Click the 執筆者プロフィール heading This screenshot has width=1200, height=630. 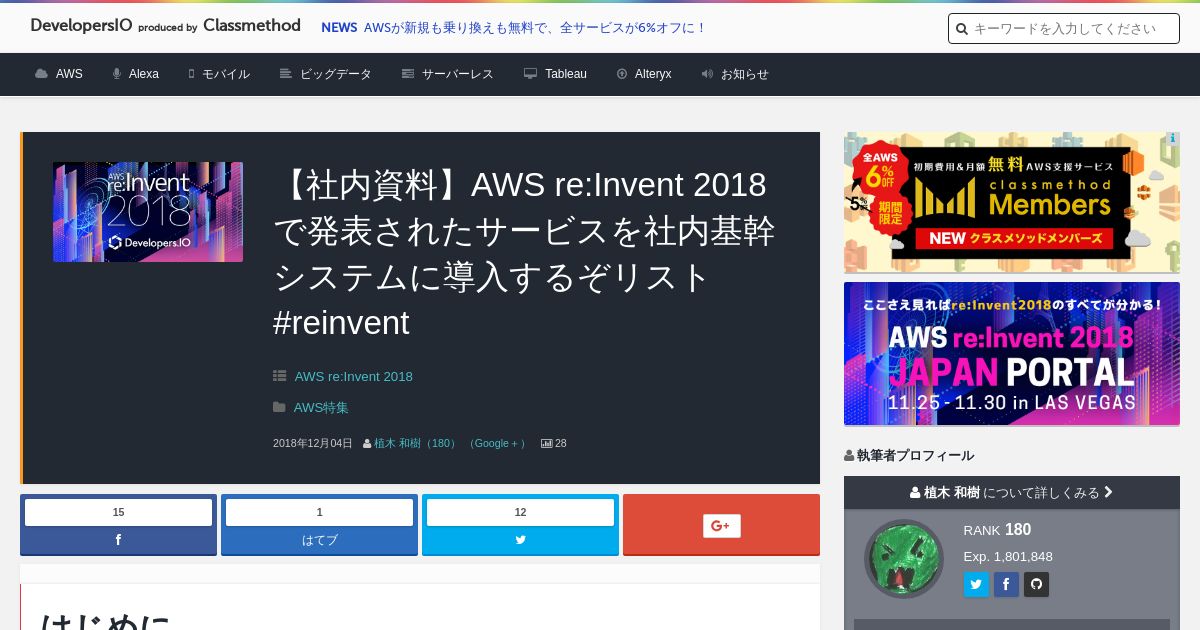[x=909, y=456]
